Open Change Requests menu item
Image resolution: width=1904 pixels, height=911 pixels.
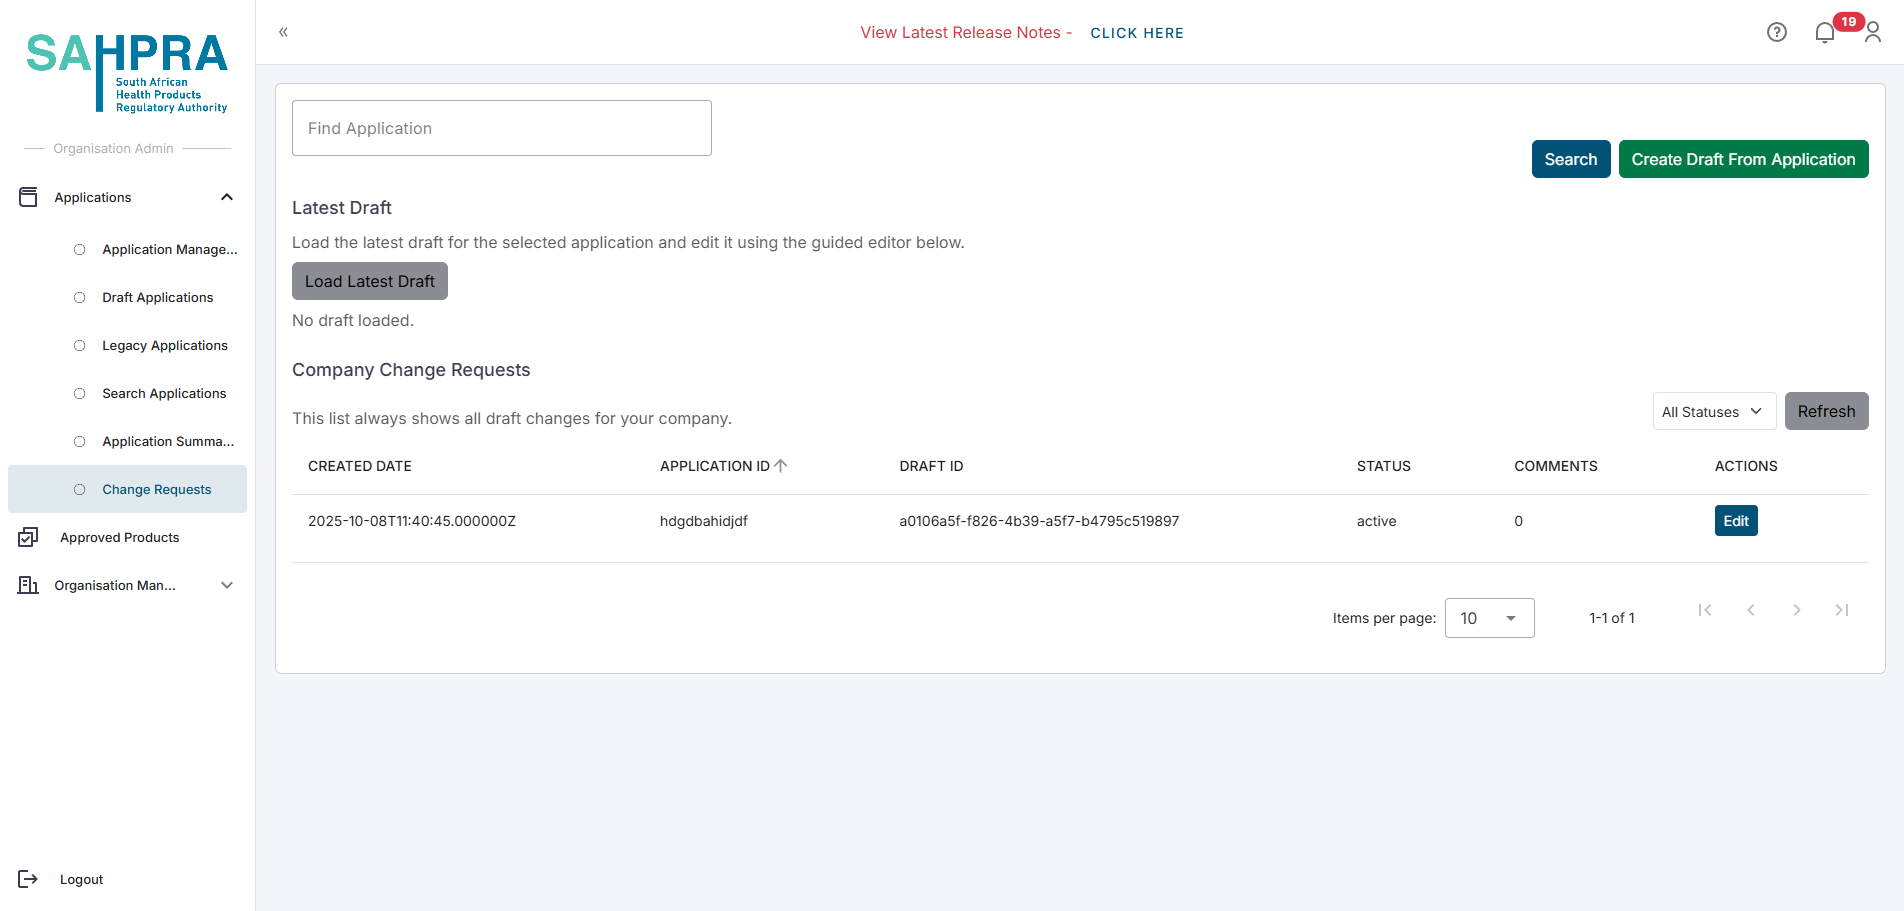point(156,489)
